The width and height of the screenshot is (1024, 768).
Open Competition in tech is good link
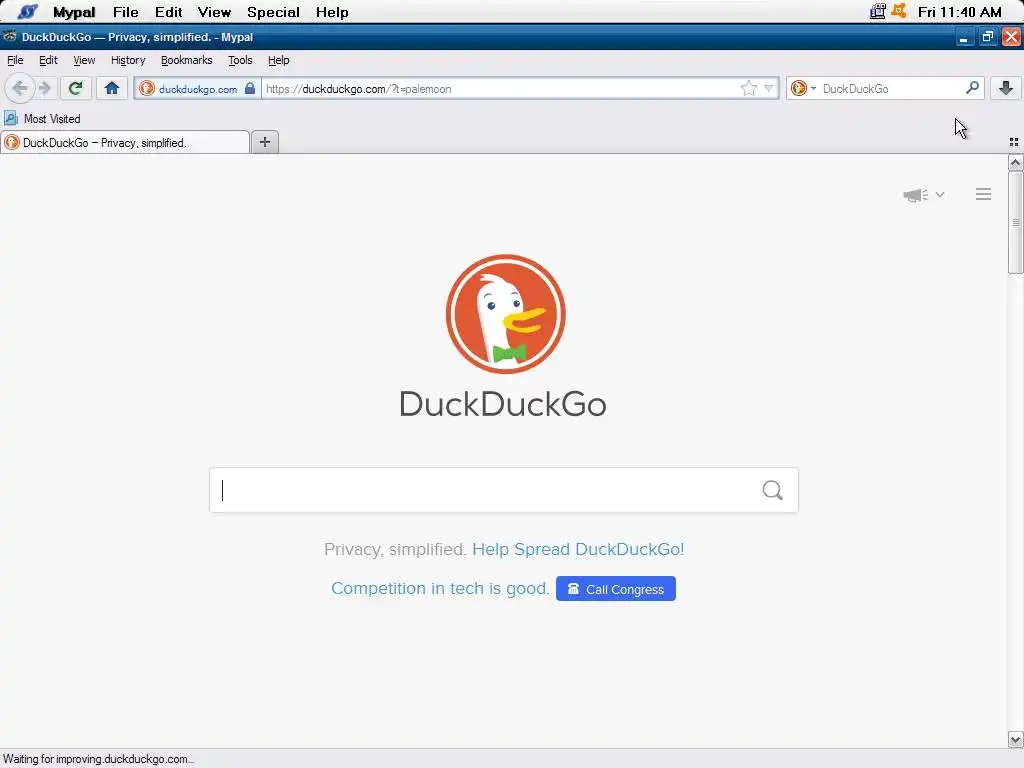(440, 588)
